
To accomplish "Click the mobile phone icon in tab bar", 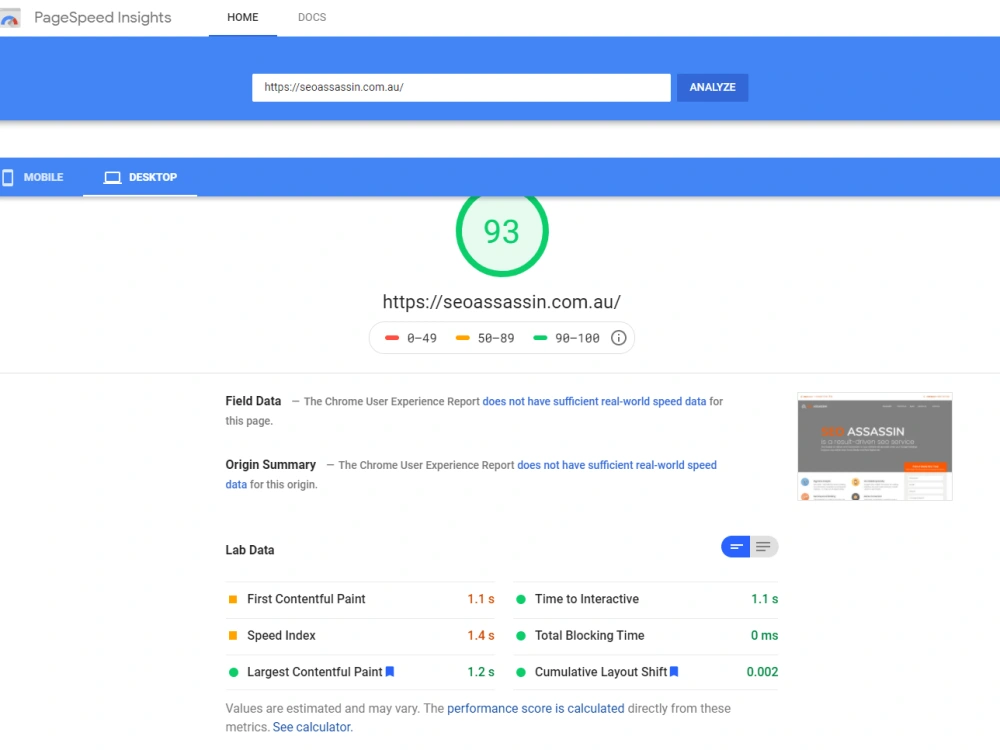I will click(x=8, y=177).
